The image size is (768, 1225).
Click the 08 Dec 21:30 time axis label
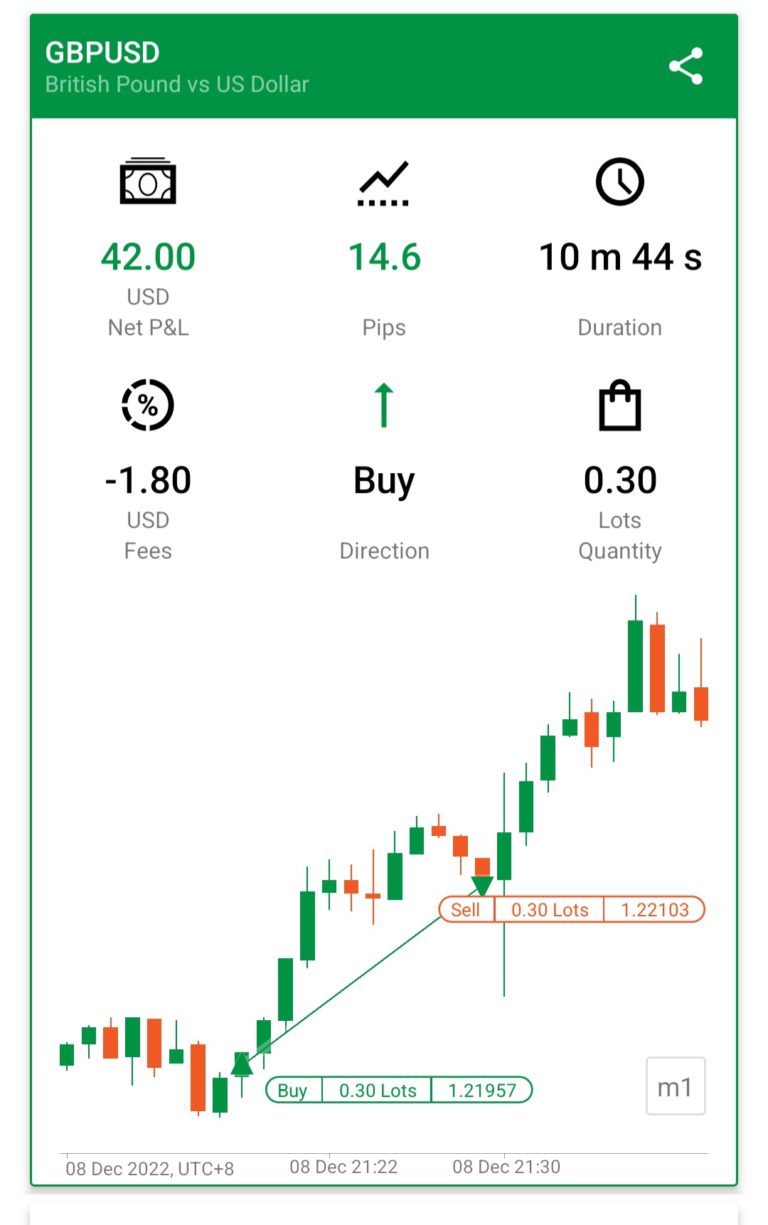click(506, 1167)
